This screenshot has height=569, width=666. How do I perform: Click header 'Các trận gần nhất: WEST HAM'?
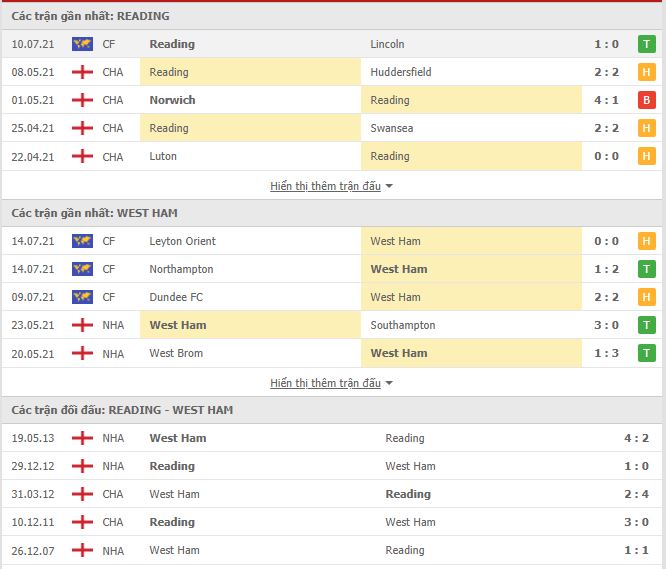click(95, 213)
